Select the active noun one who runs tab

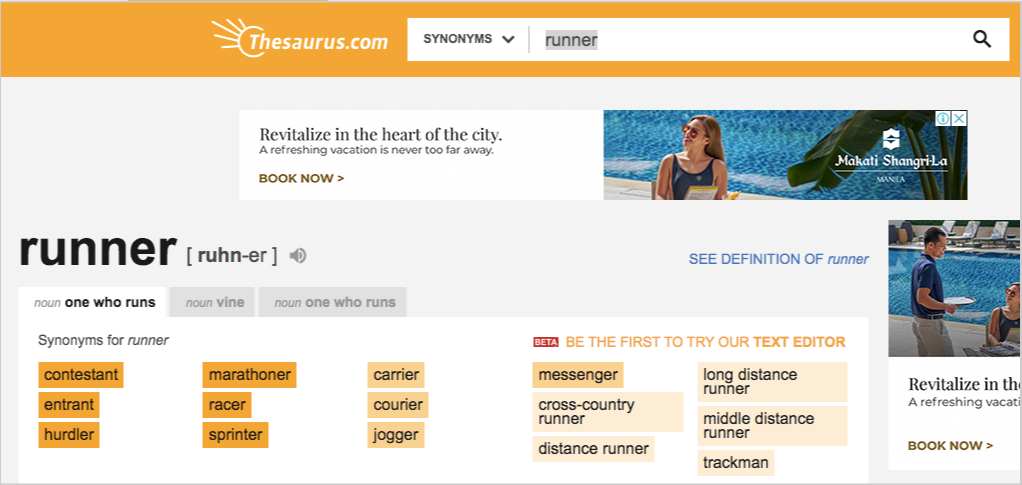tap(93, 302)
